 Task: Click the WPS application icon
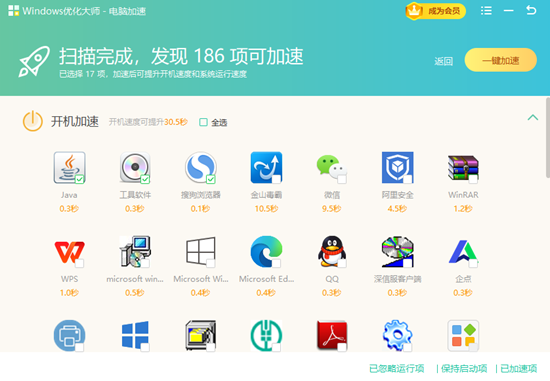tap(69, 252)
